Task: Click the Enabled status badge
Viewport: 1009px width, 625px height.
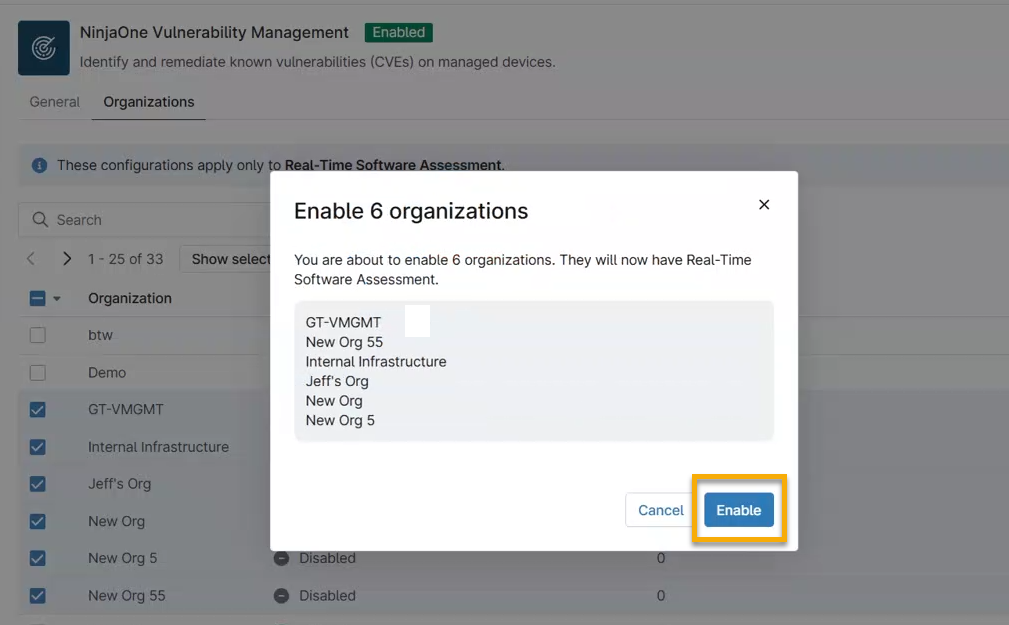Action: tap(398, 32)
